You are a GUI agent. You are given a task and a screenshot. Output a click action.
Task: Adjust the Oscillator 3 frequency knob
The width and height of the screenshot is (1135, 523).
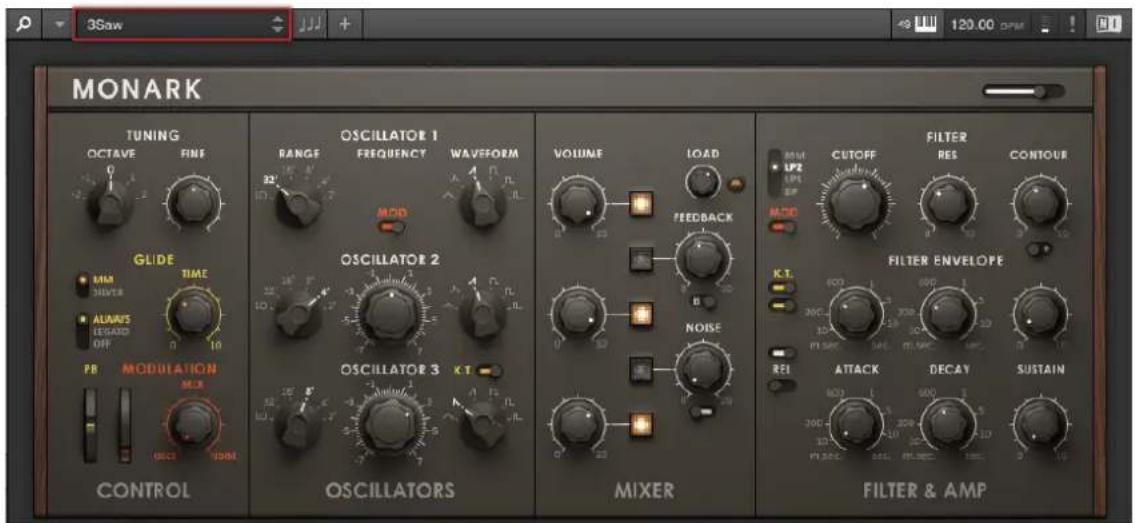[x=392, y=425]
